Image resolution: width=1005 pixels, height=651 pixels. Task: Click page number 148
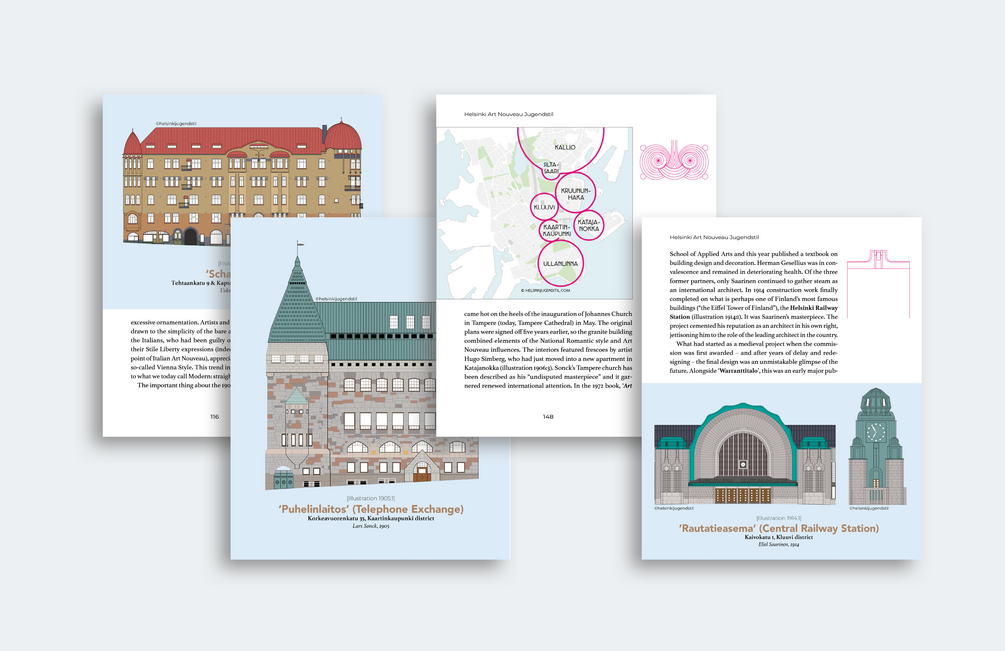pos(548,416)
